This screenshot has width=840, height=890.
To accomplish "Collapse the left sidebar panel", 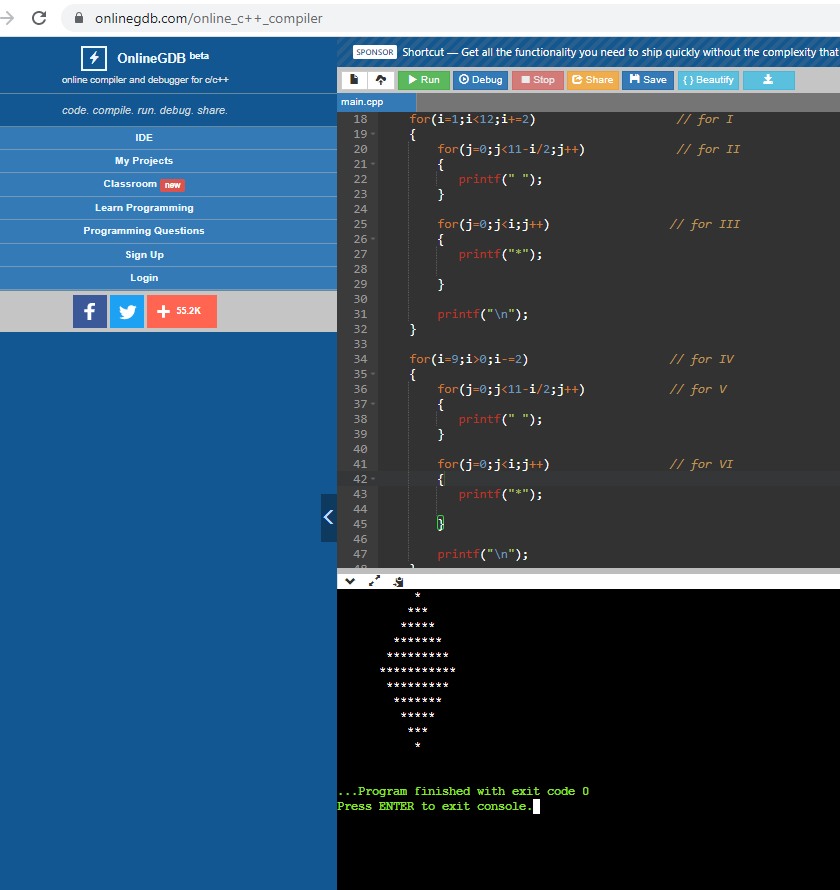I will click(329, 518).
